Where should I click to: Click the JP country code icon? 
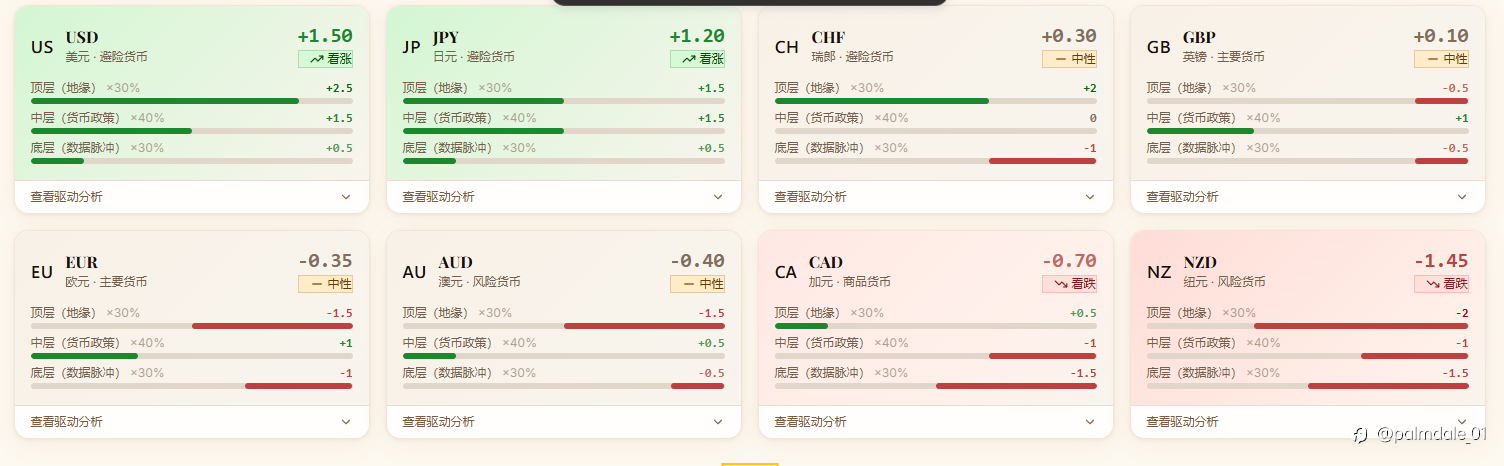click(412, 47)
